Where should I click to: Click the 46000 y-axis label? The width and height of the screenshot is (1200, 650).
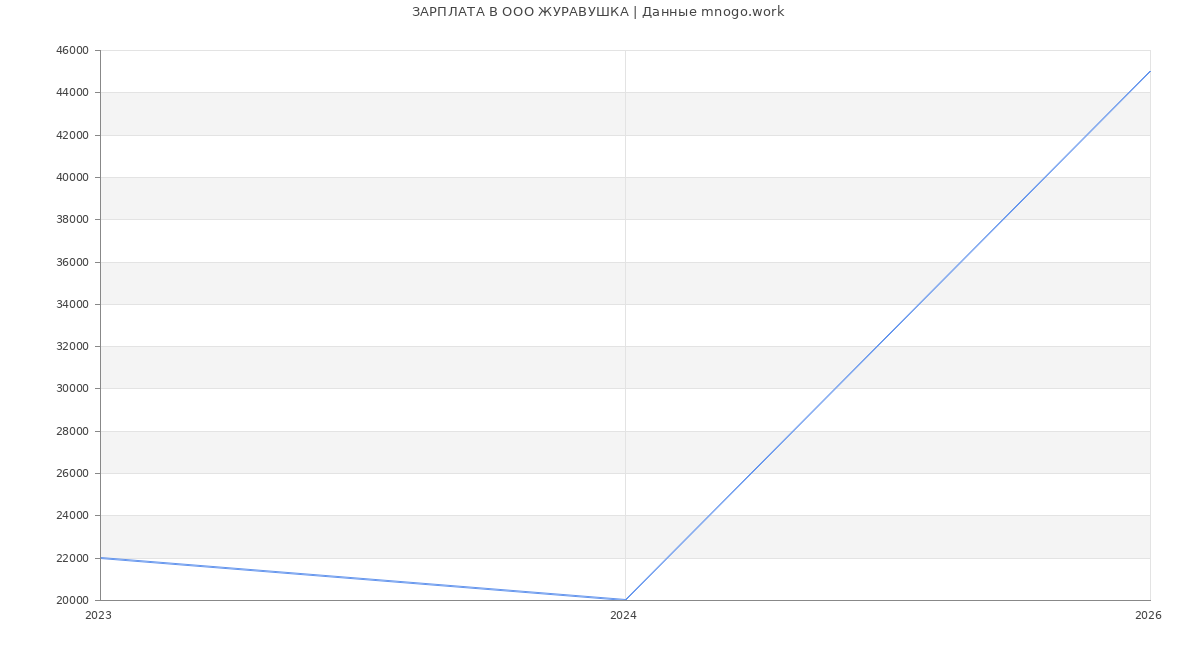tap(72, 50)
